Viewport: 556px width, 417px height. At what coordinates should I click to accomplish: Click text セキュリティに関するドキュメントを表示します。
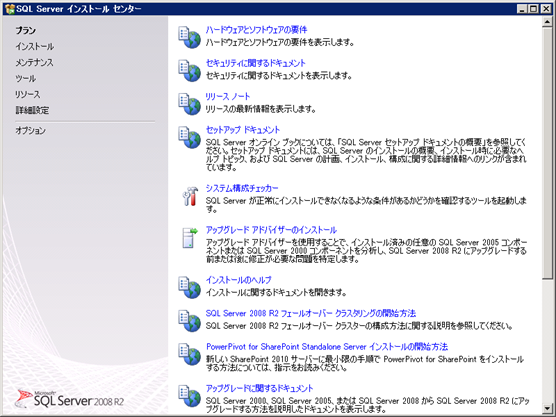(x=279, y=76)
